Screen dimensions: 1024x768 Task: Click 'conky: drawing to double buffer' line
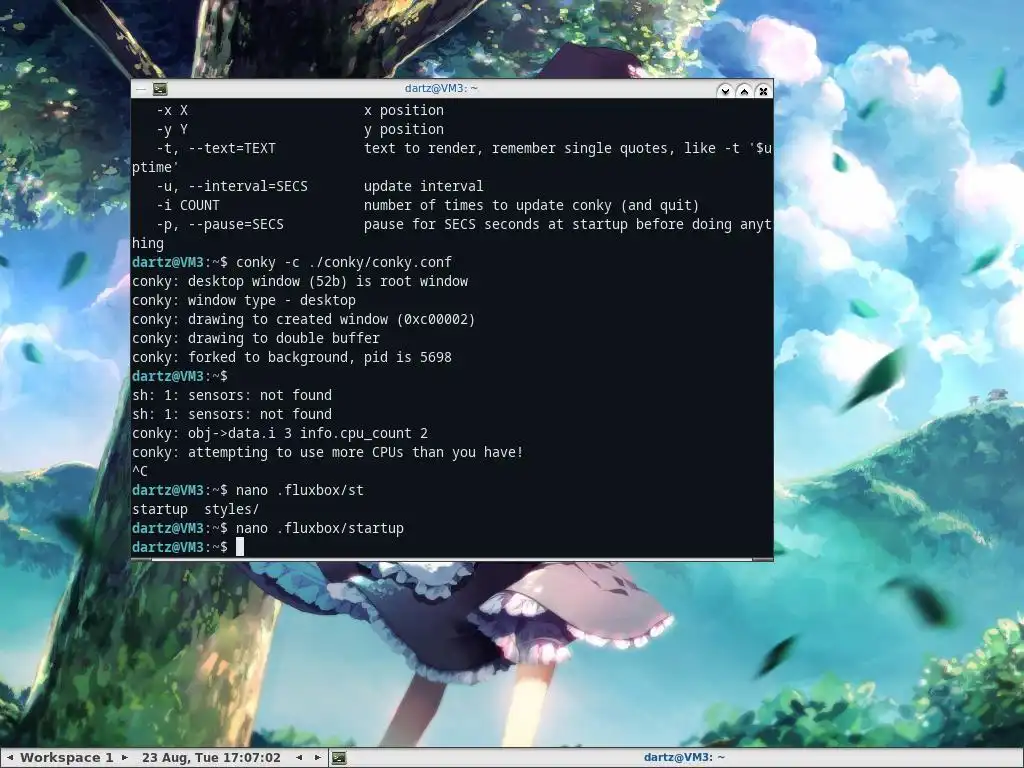255,338
